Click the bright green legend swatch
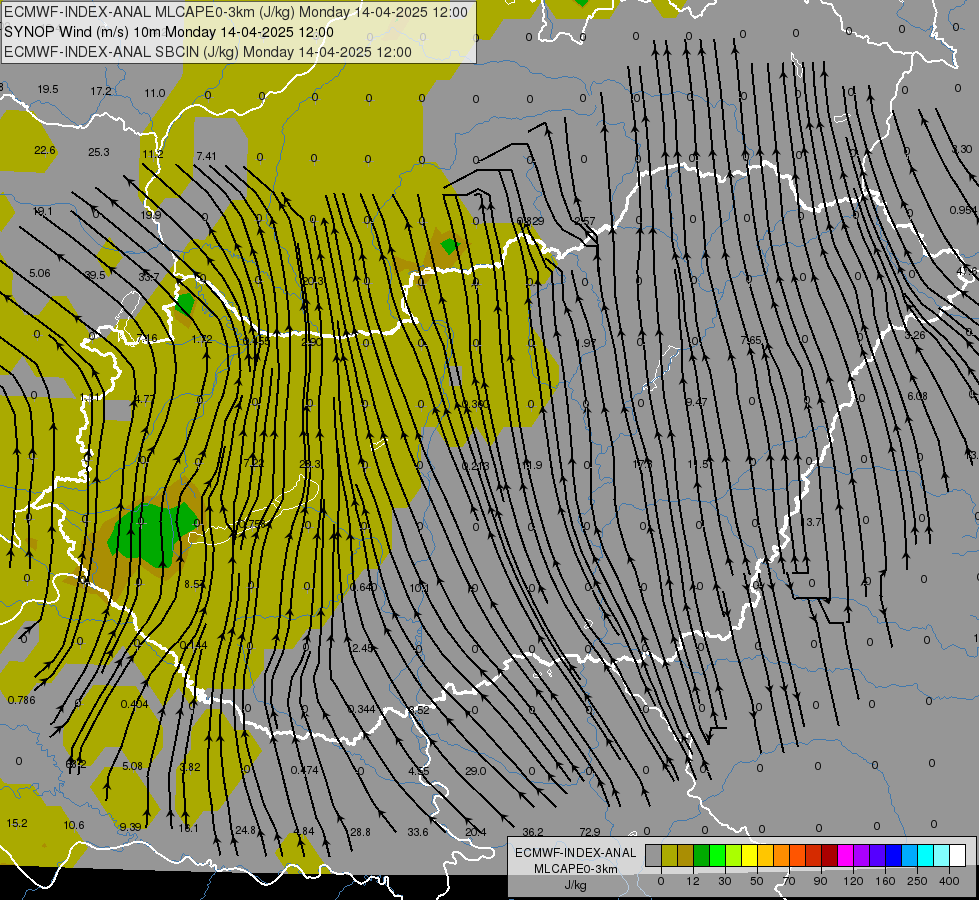The height and width of the screenshot is (900, 979). (717, 855)
